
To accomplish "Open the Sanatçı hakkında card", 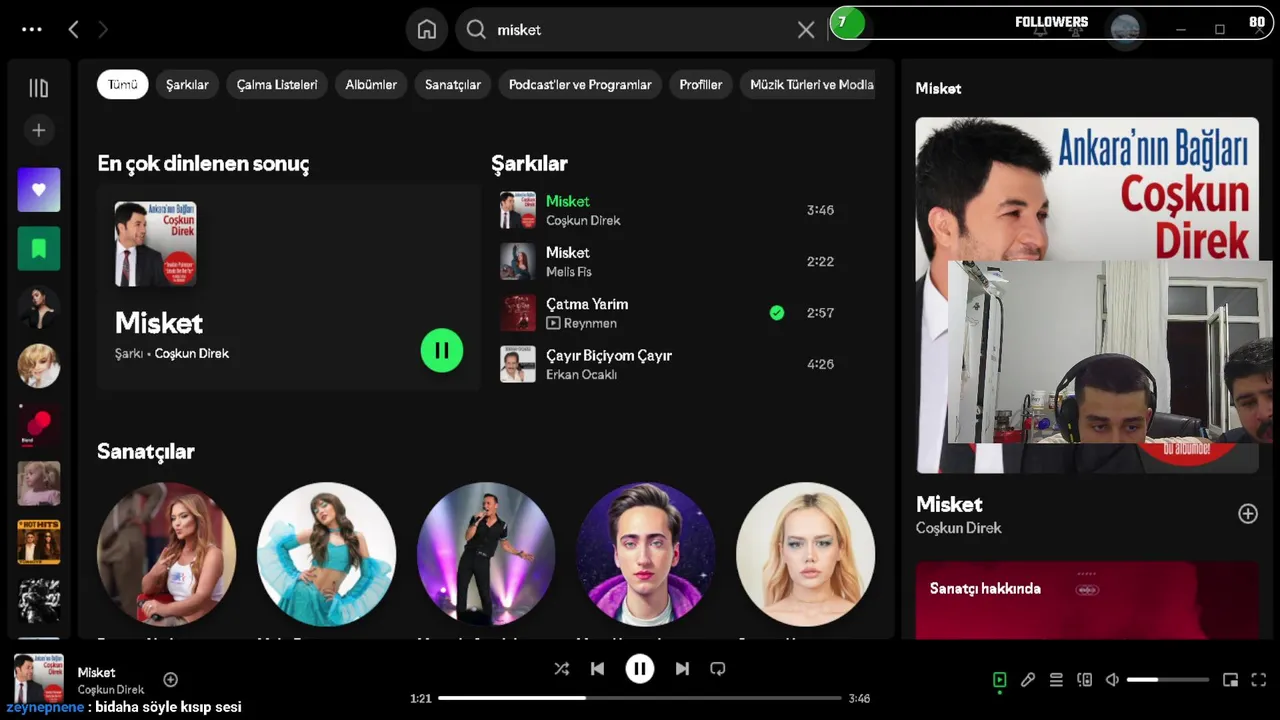I will (x=1087, y=600).
